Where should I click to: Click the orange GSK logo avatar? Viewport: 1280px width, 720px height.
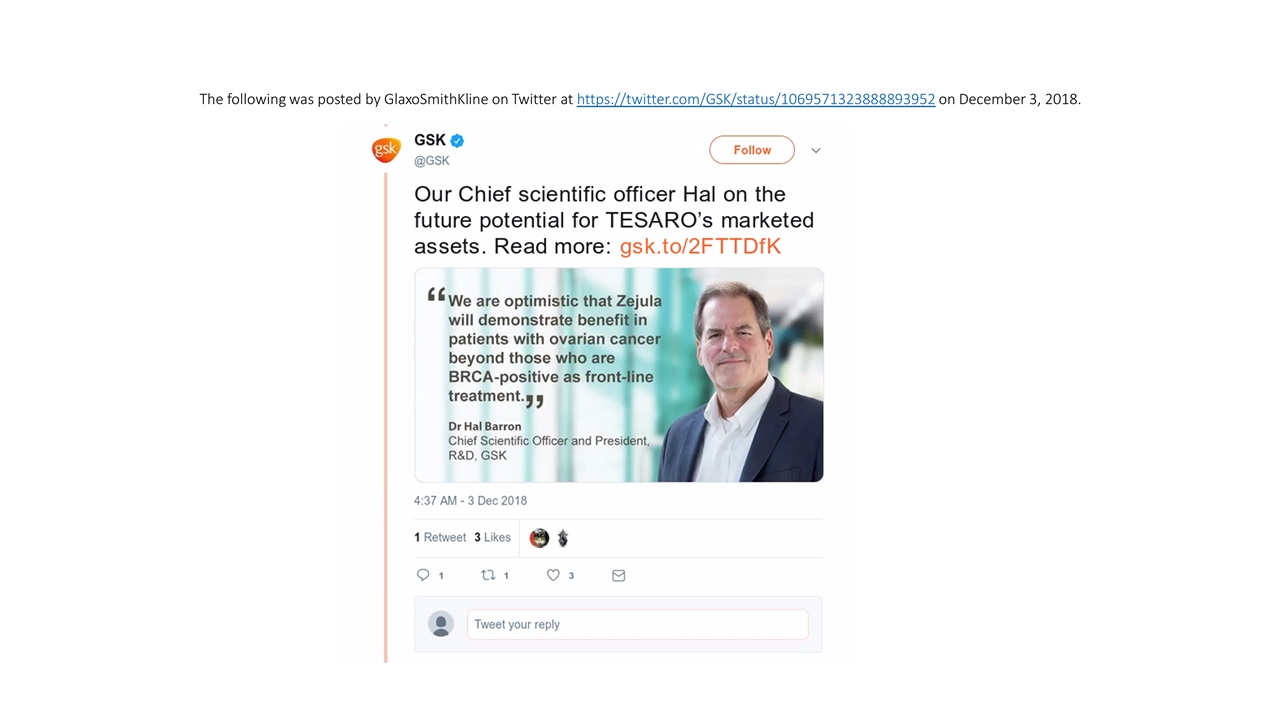386,149
